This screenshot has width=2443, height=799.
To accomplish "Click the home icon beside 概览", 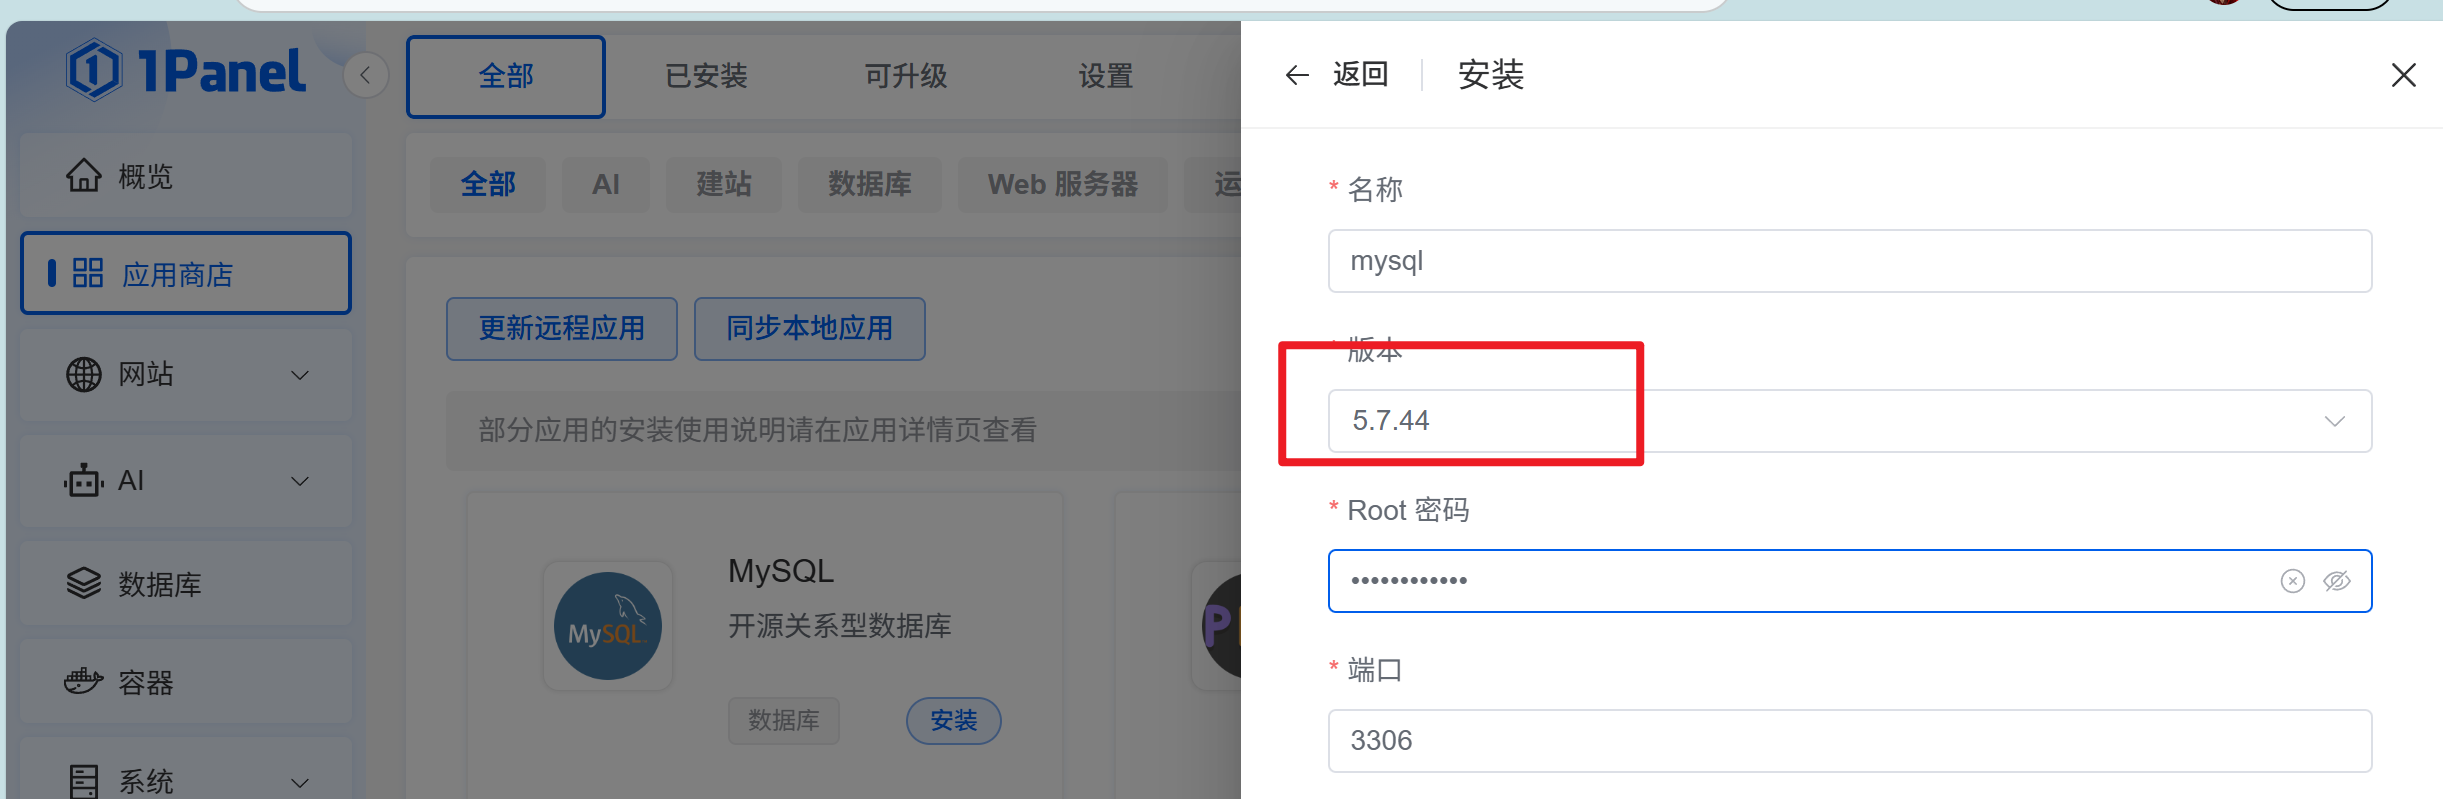I will (x=84, y=176).
